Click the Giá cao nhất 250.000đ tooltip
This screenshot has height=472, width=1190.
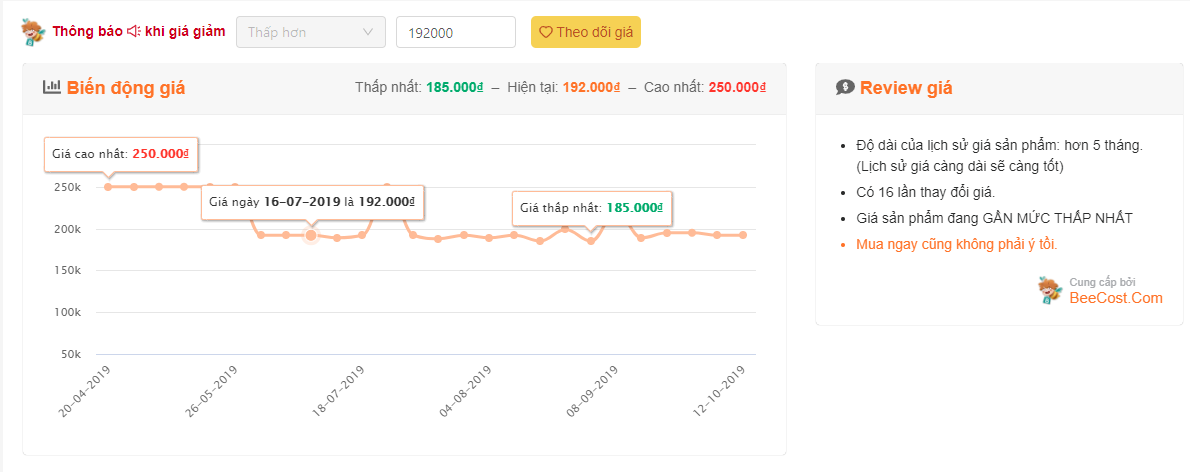point(121,155)
